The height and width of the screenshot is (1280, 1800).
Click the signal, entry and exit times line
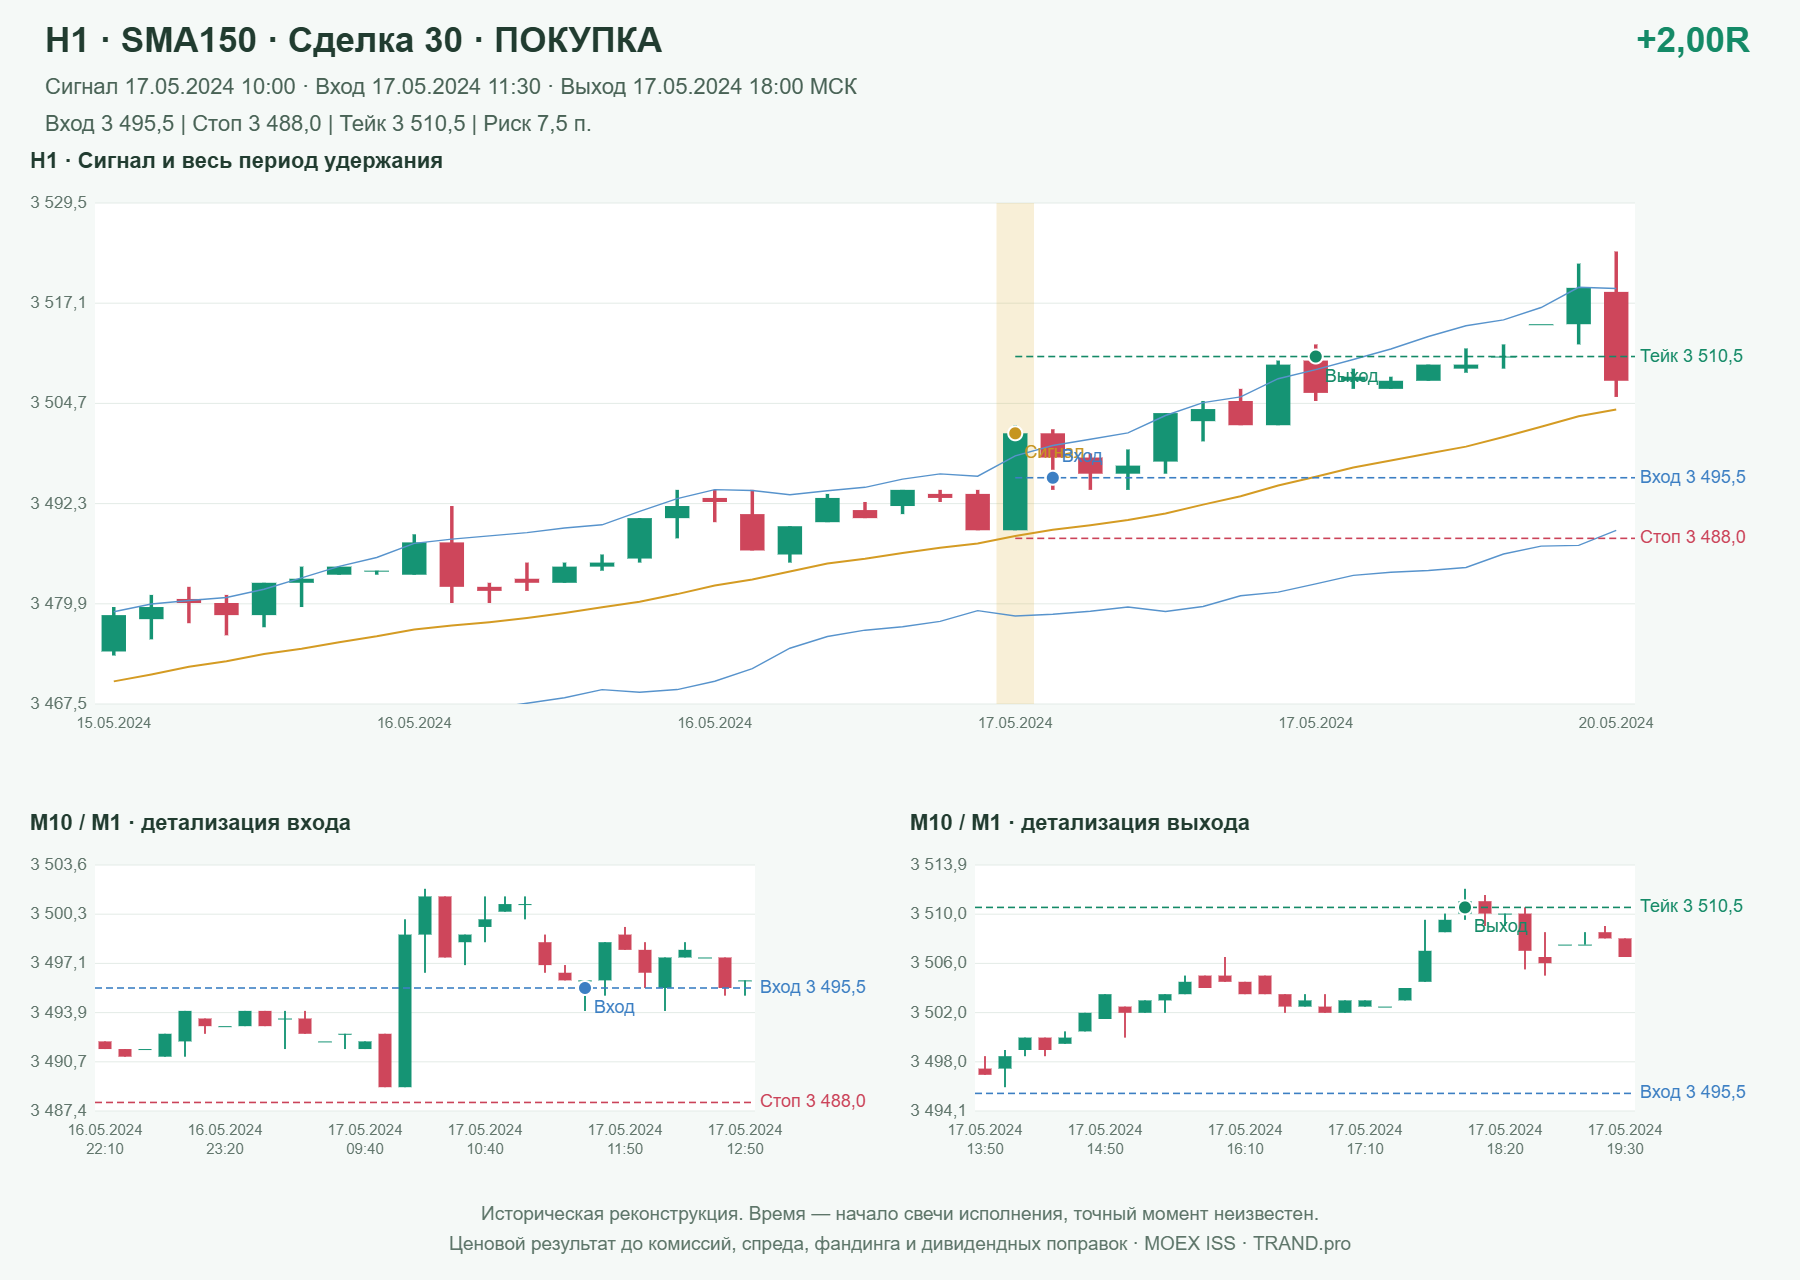click(451, 87)
